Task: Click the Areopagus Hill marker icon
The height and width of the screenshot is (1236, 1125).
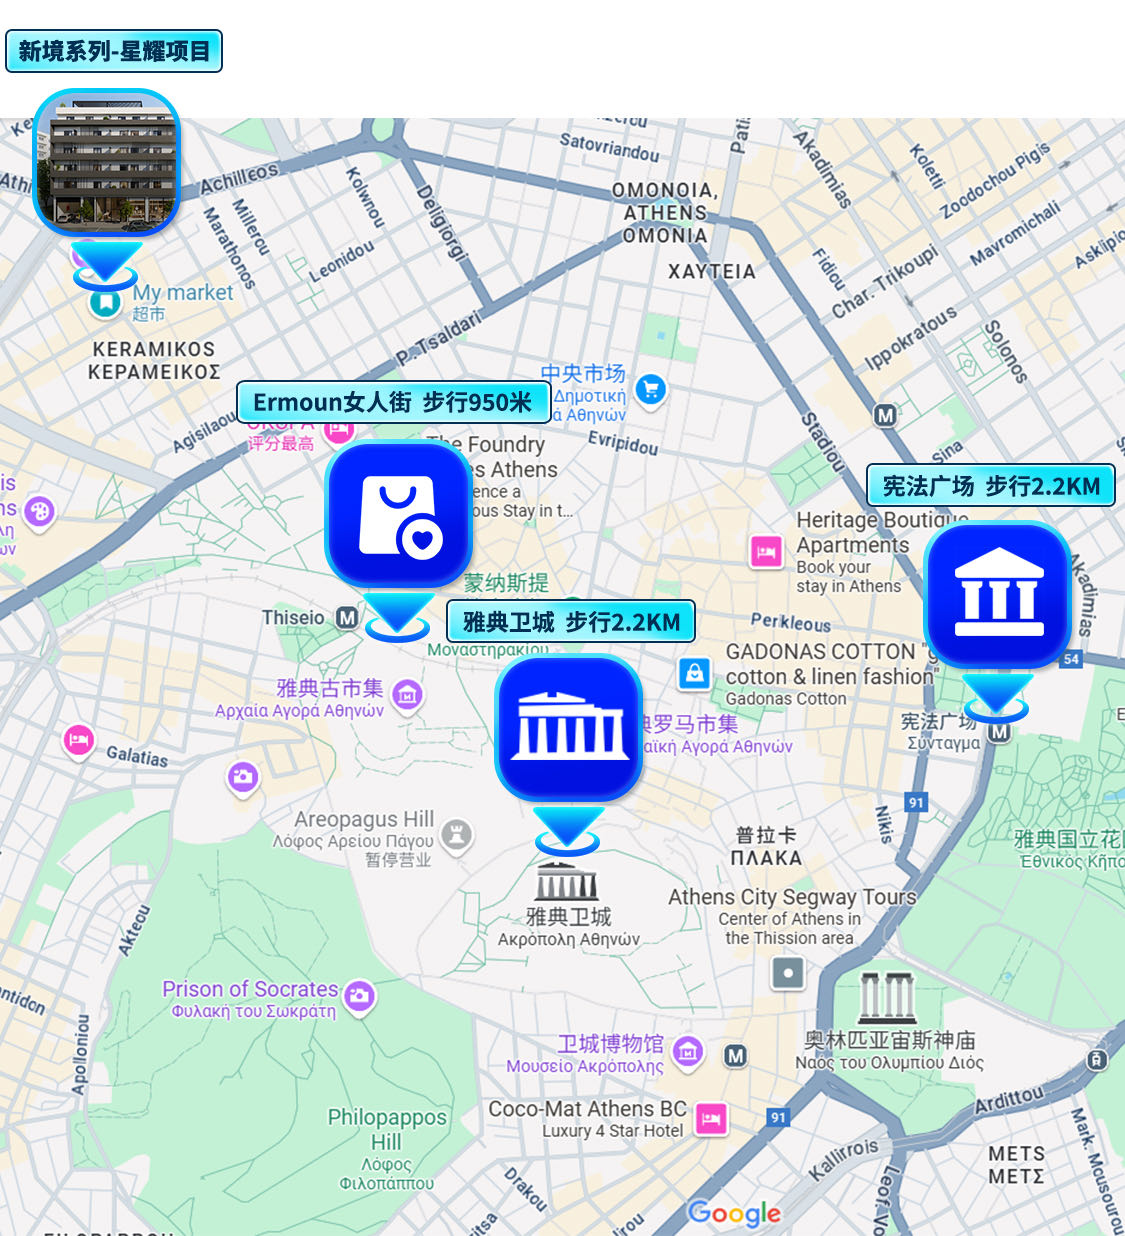Action: [x=457, y=834]
